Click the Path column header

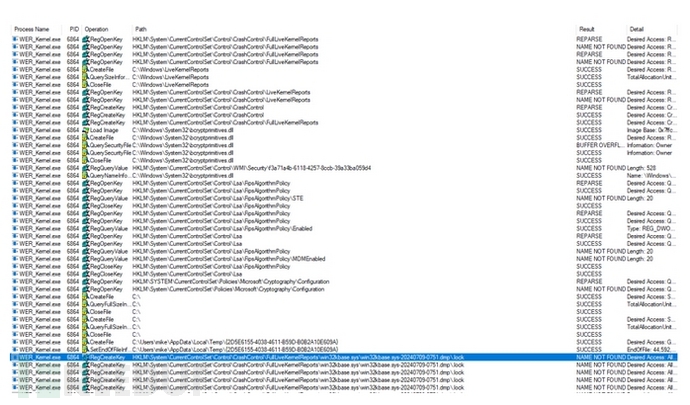pos(141,29)
